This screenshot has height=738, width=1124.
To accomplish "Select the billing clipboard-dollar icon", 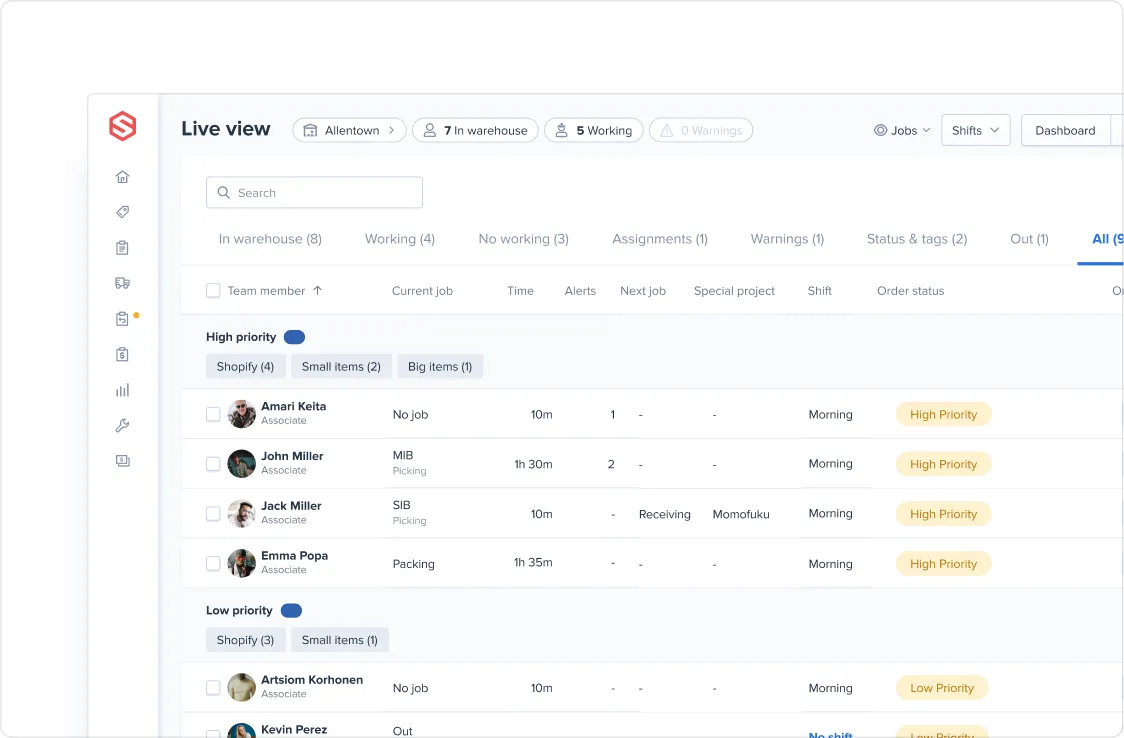I will coord(122,354).
